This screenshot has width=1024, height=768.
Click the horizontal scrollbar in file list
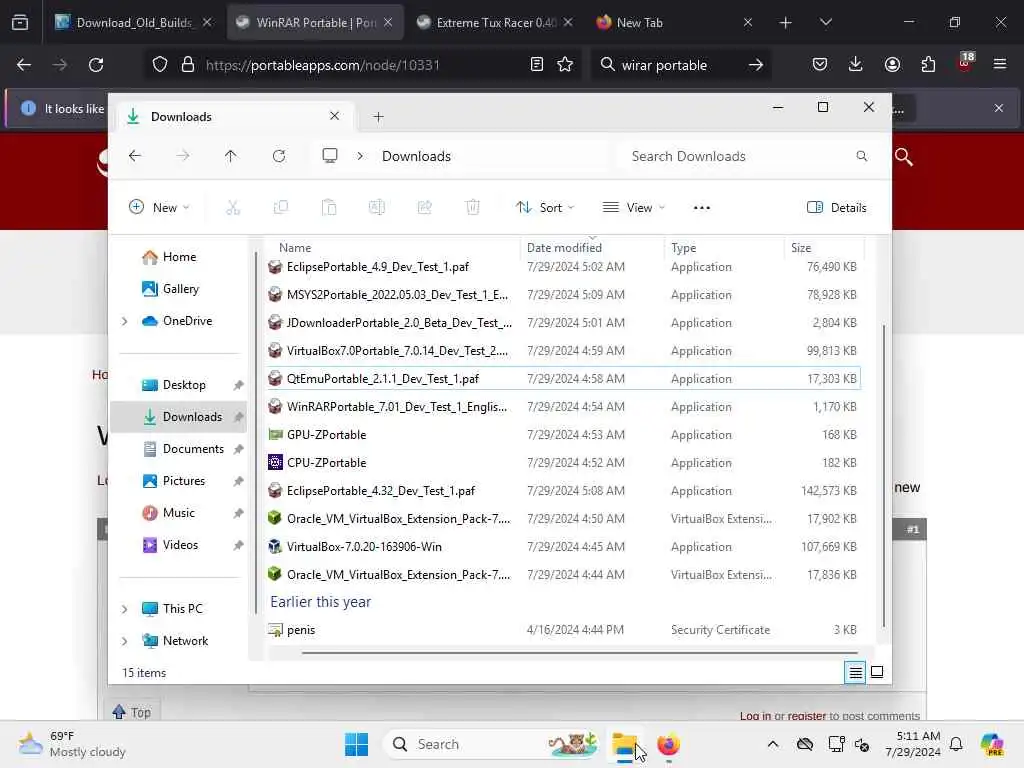click(x=579, y=652)
